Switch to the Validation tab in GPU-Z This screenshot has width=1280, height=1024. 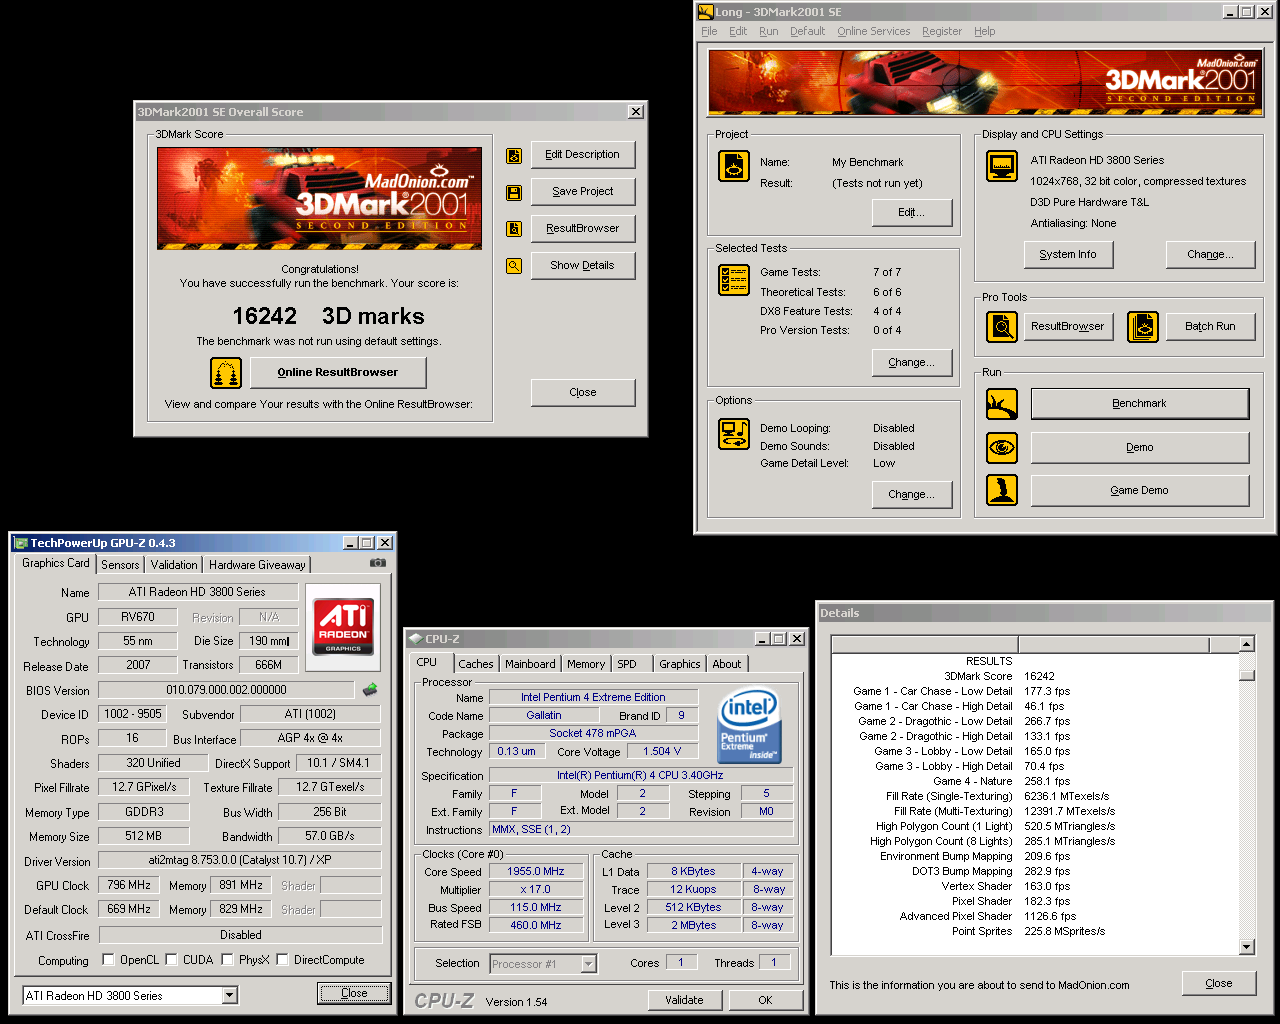(x=174, y=565)
